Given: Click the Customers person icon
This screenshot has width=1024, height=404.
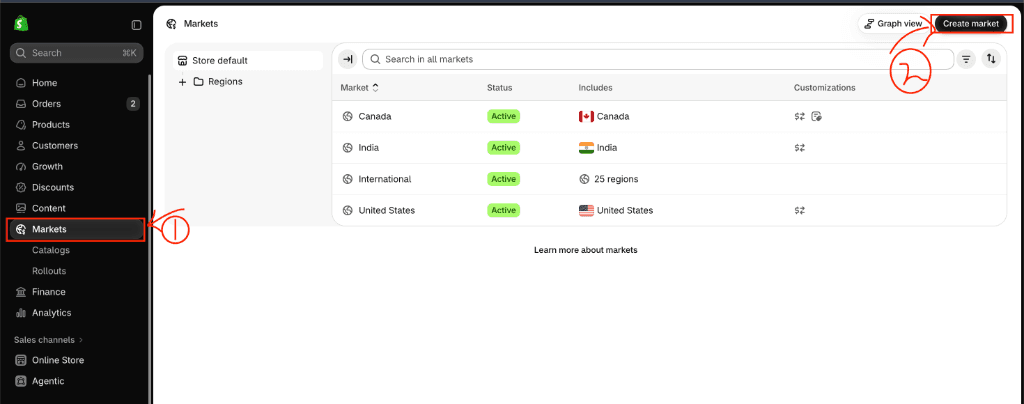Looking at the screenshot, I should pyautogui.click(x=21, y=146).
